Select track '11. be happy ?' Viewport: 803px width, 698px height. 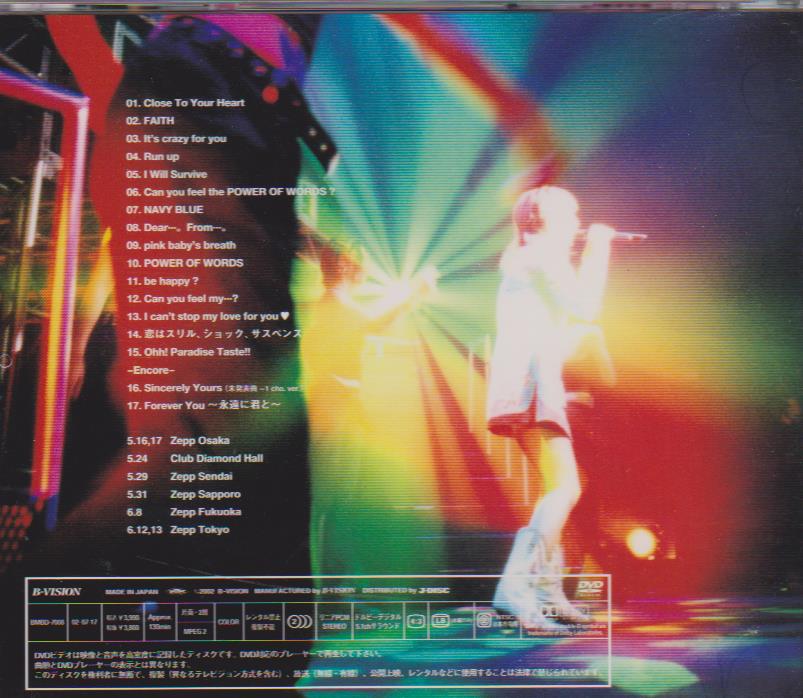pyautogui.click(x=163, y=281)
